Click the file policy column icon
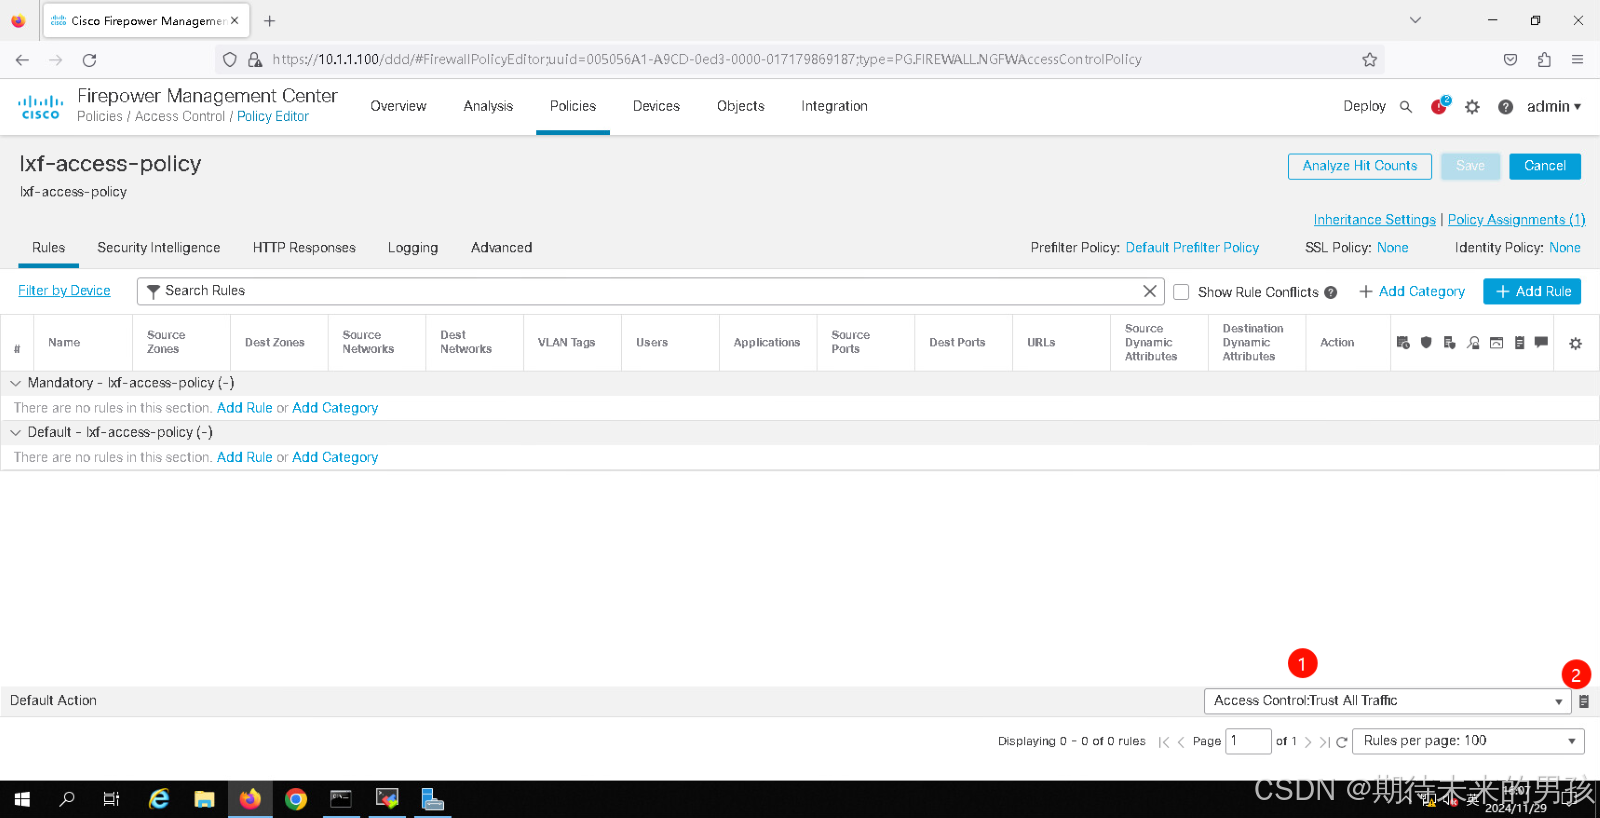 point(1449,343)
